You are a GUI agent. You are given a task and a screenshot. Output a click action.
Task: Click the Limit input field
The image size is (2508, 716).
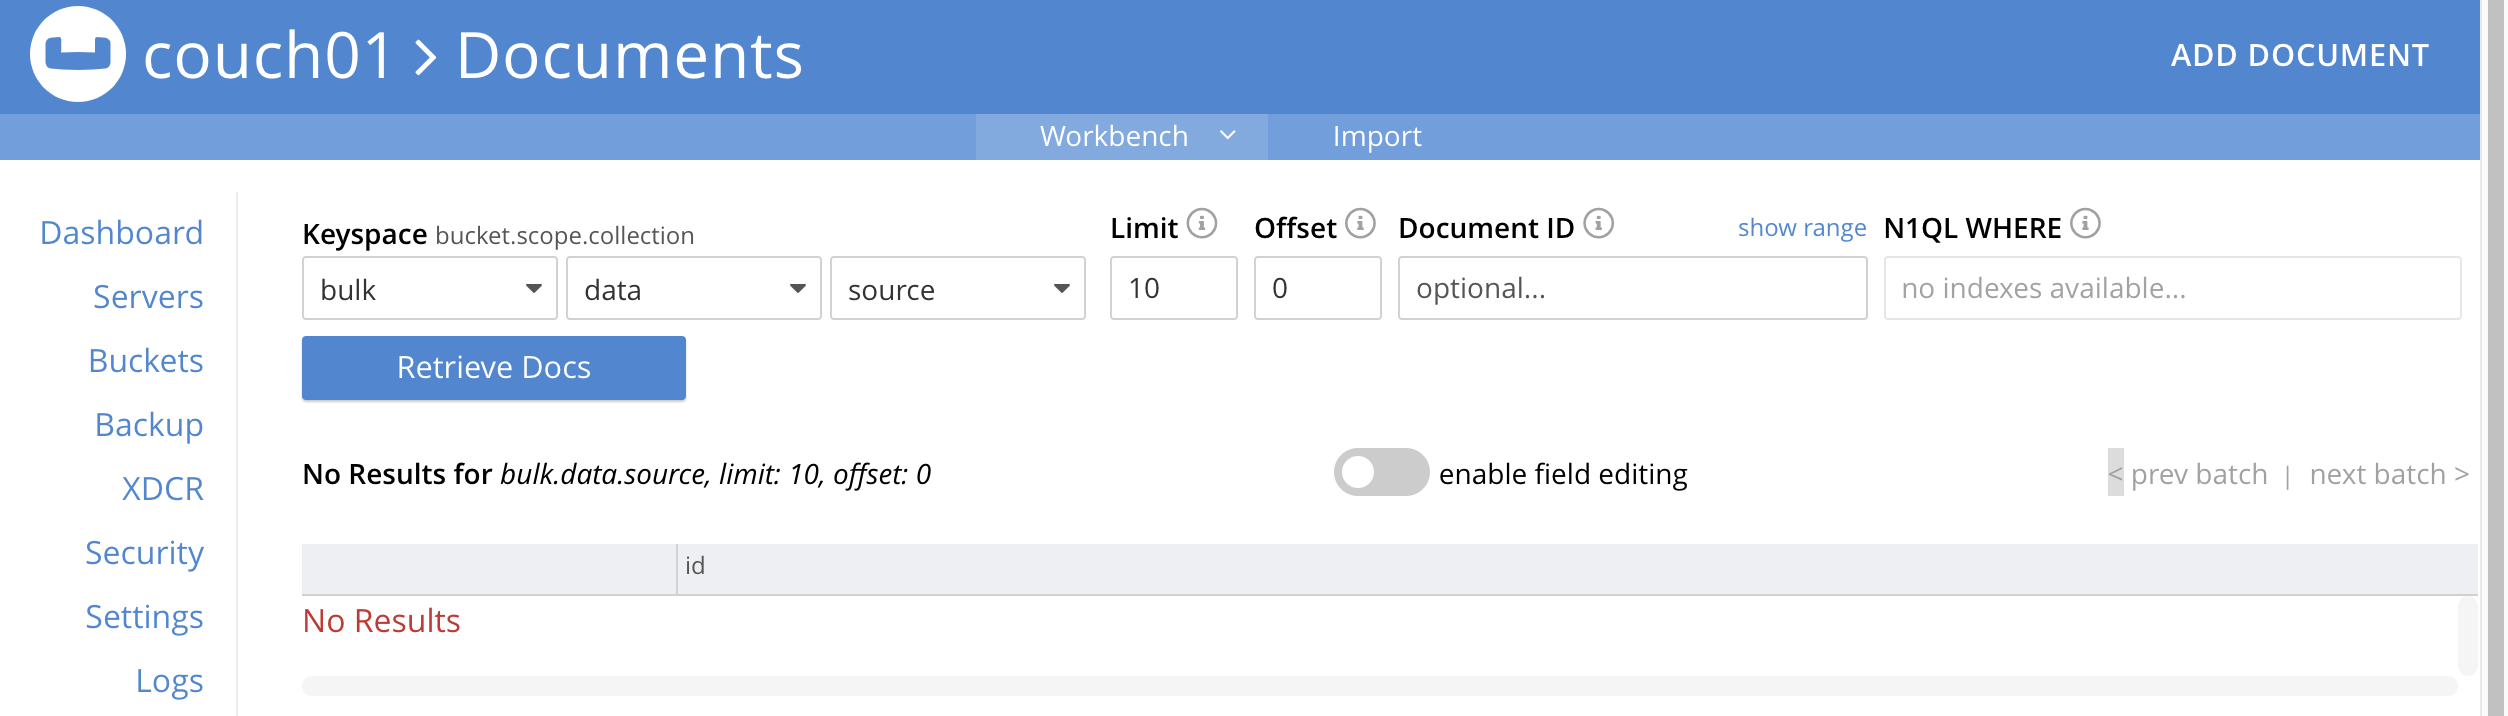tap(1173, 289)
